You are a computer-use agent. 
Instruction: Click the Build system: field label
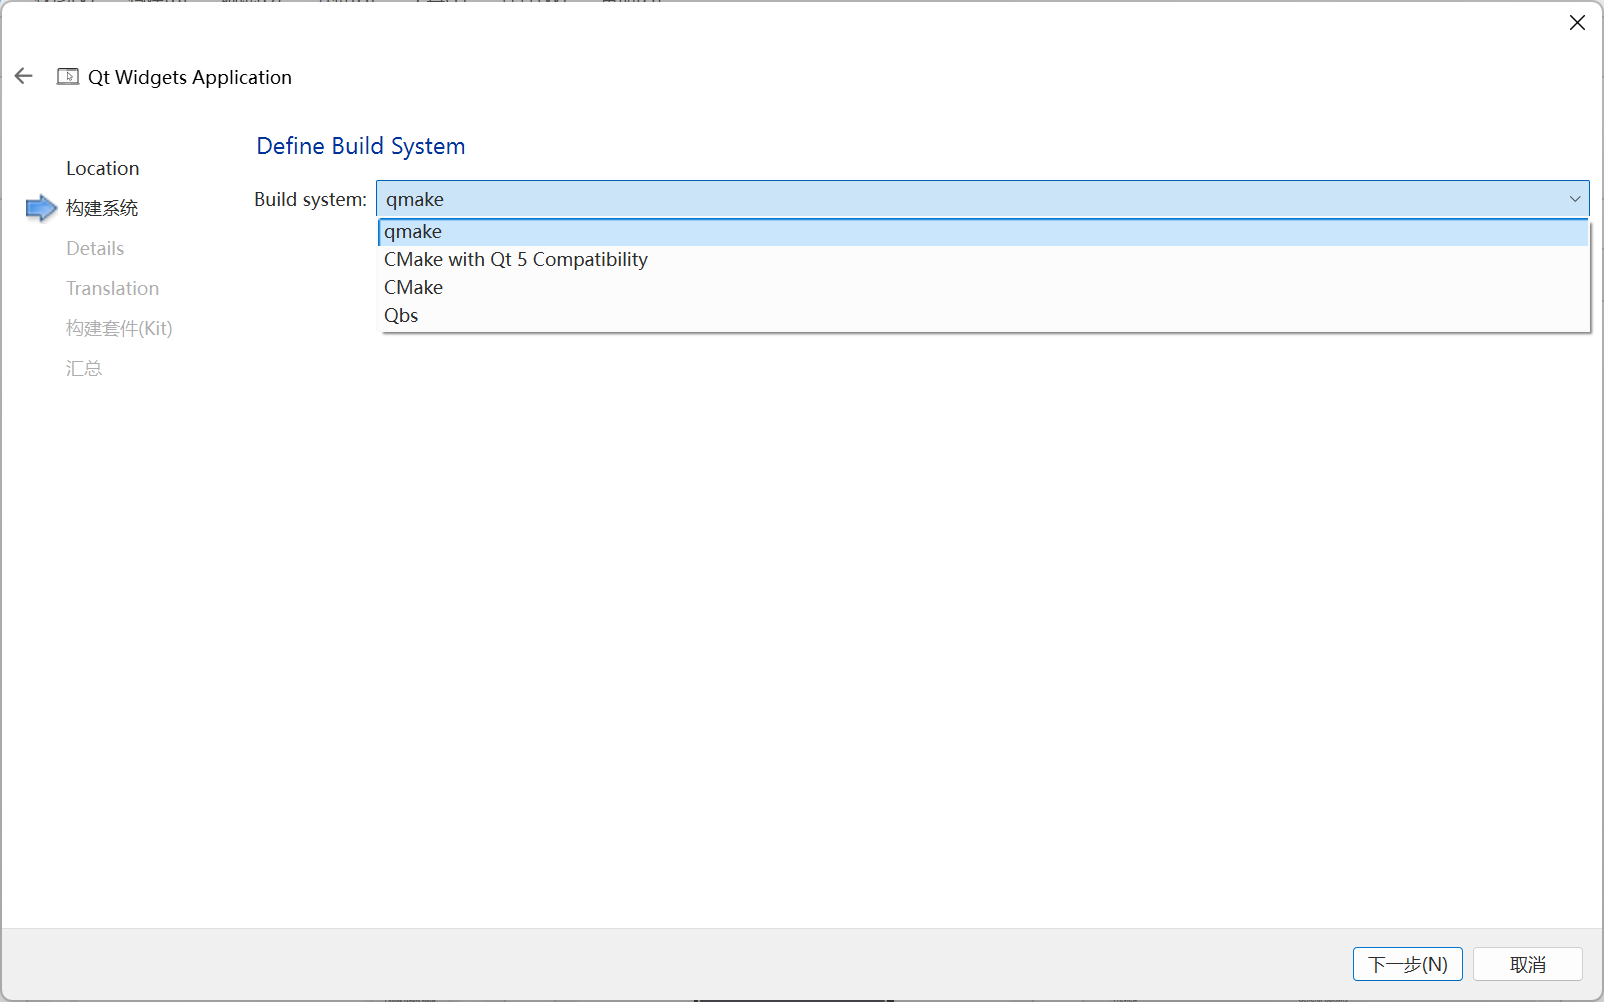click(310, 199)
